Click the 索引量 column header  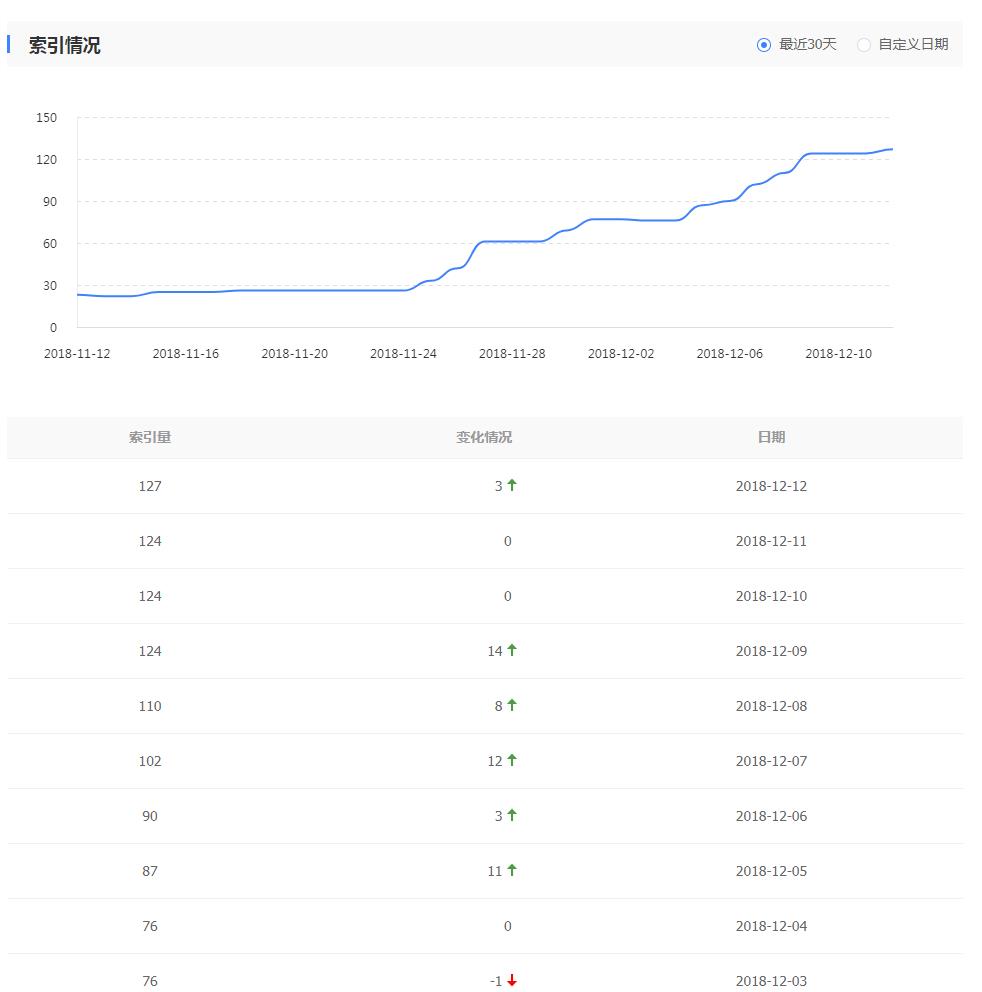click(x=150, y=437)
